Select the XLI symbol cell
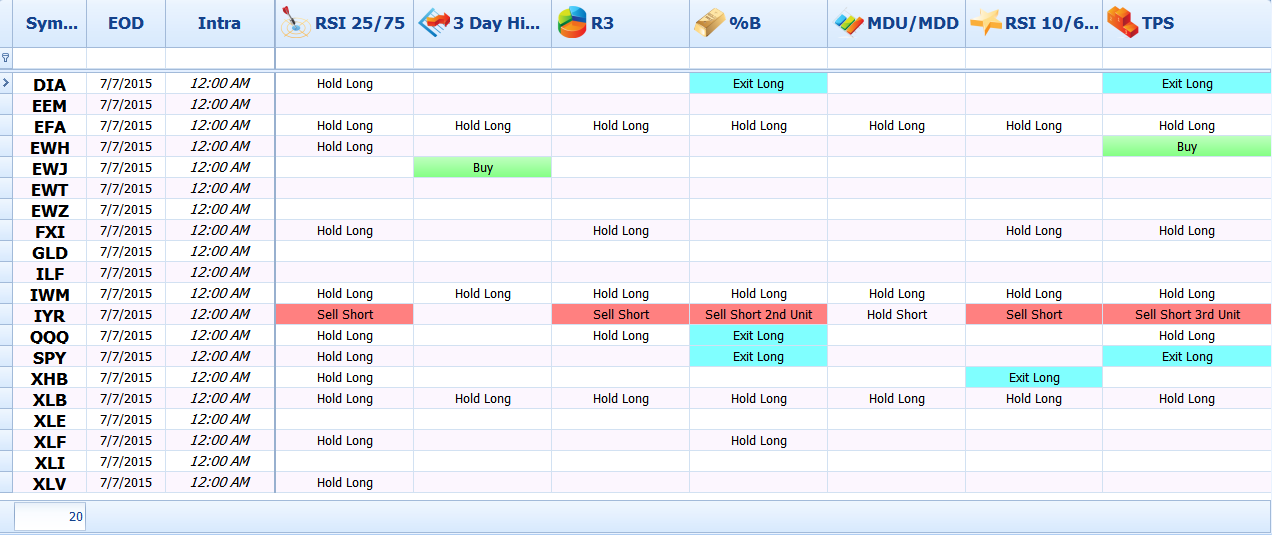 coord(50,462)
